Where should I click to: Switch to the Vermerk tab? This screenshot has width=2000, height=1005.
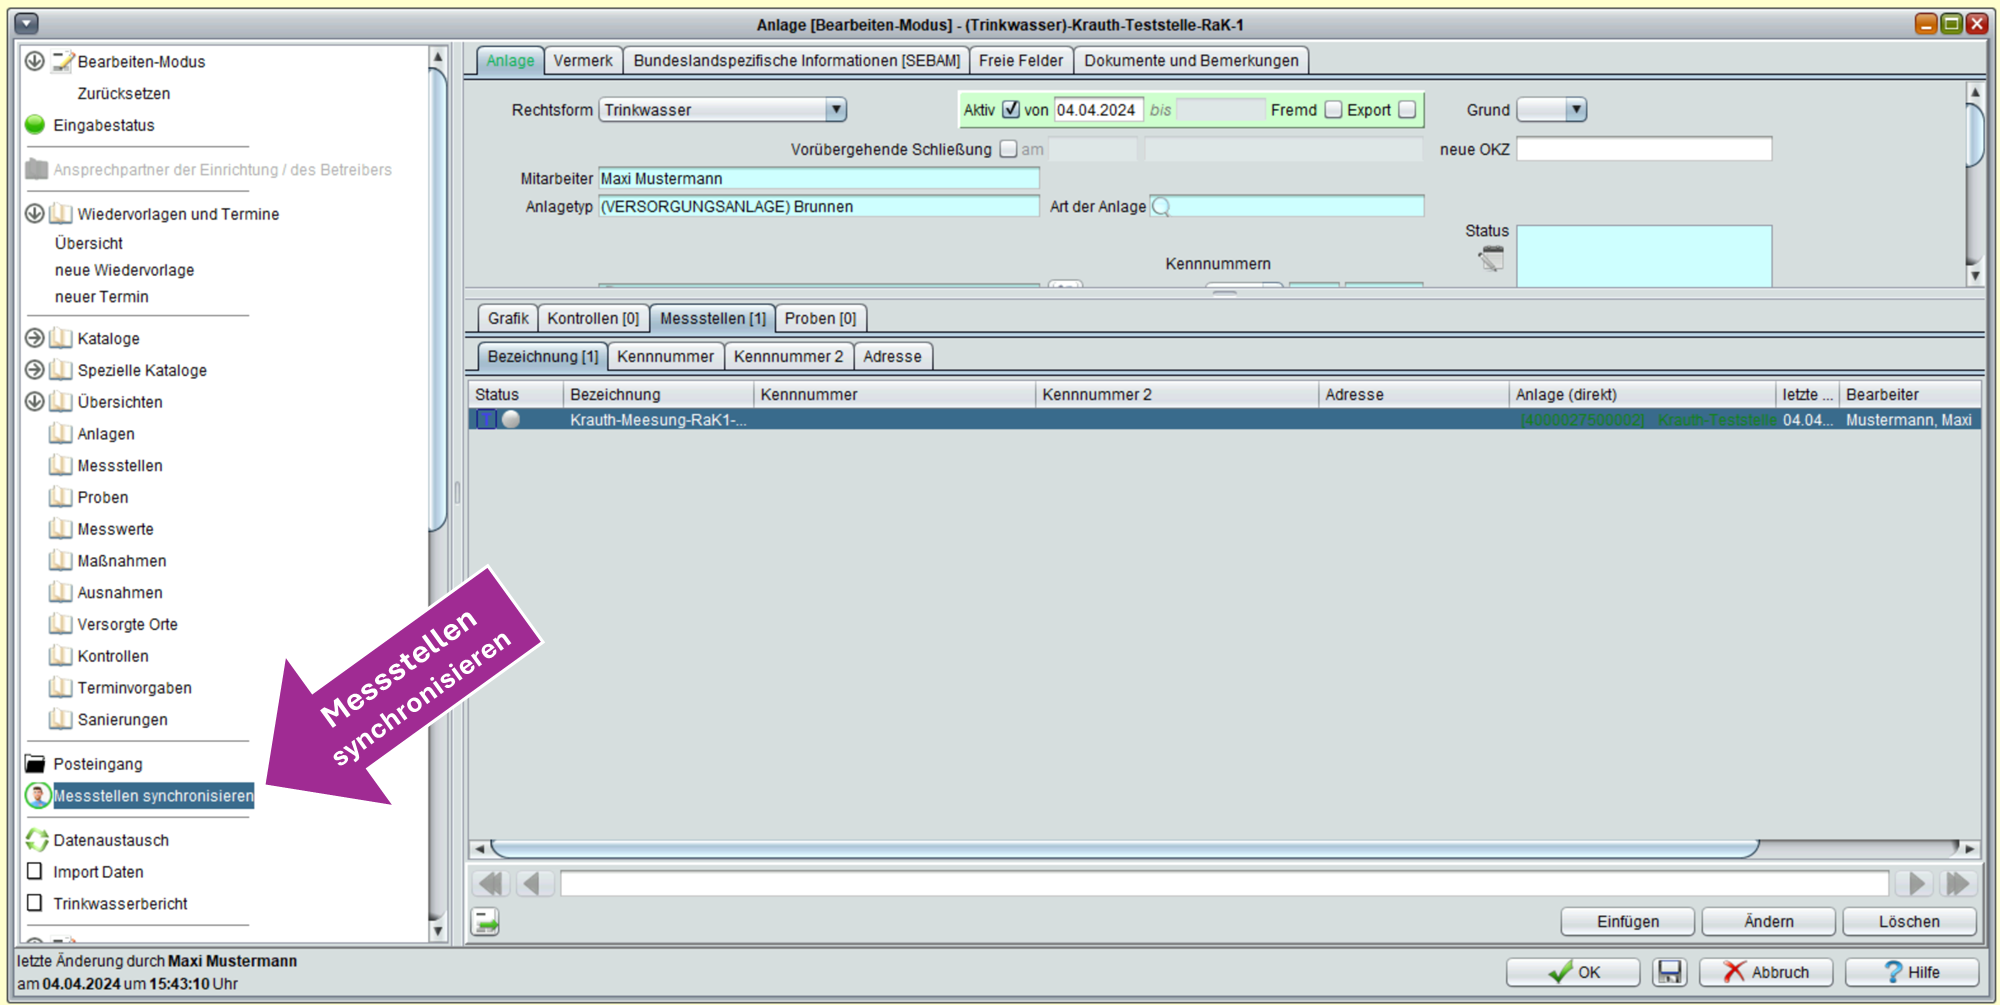(x=583, y=61)
